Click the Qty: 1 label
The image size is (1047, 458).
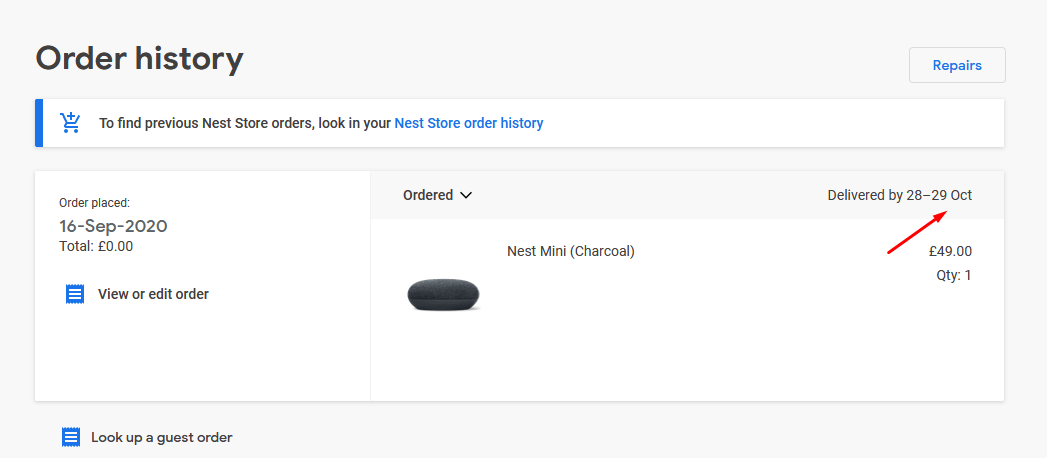tap(953, 275)
